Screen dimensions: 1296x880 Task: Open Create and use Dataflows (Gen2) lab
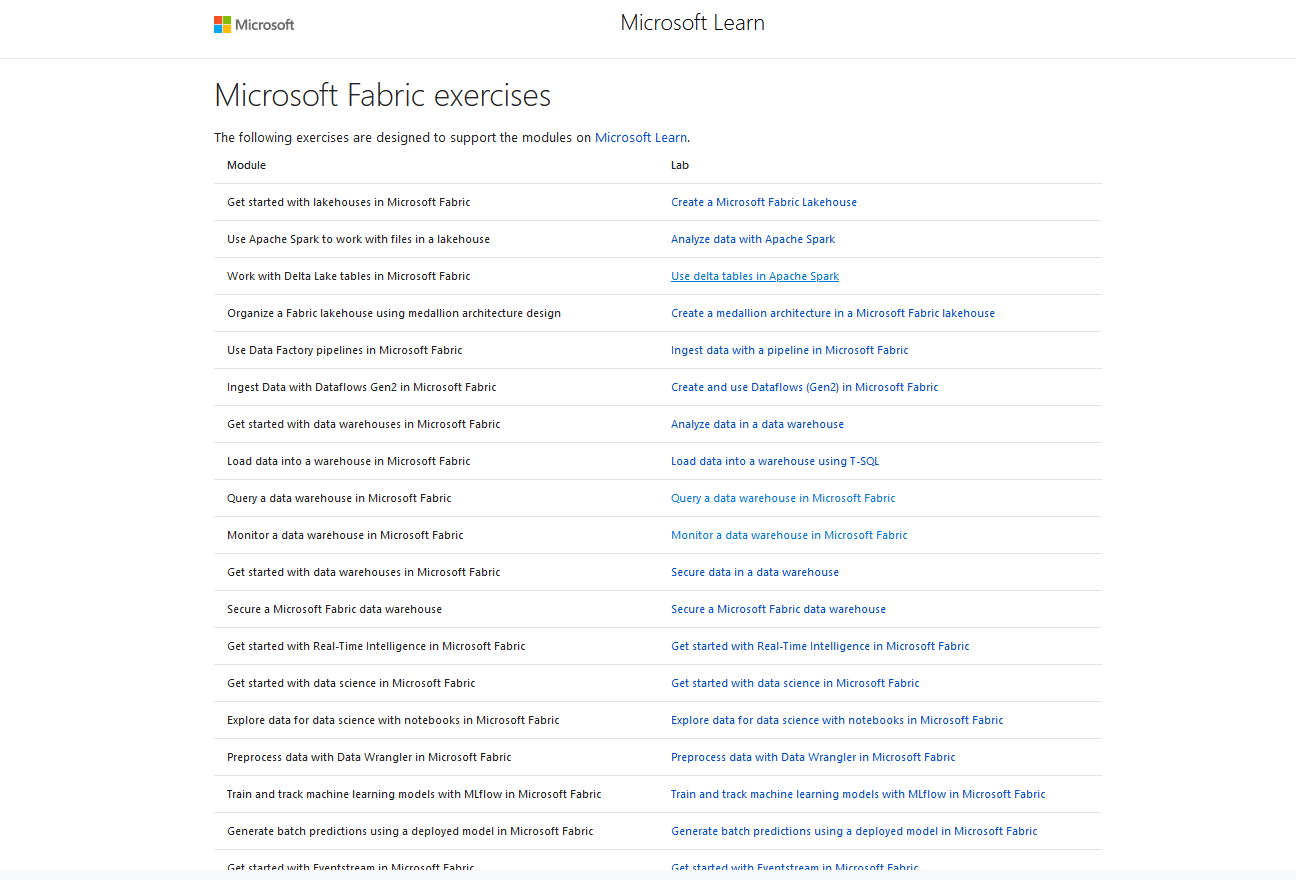(x=805, y=387)
